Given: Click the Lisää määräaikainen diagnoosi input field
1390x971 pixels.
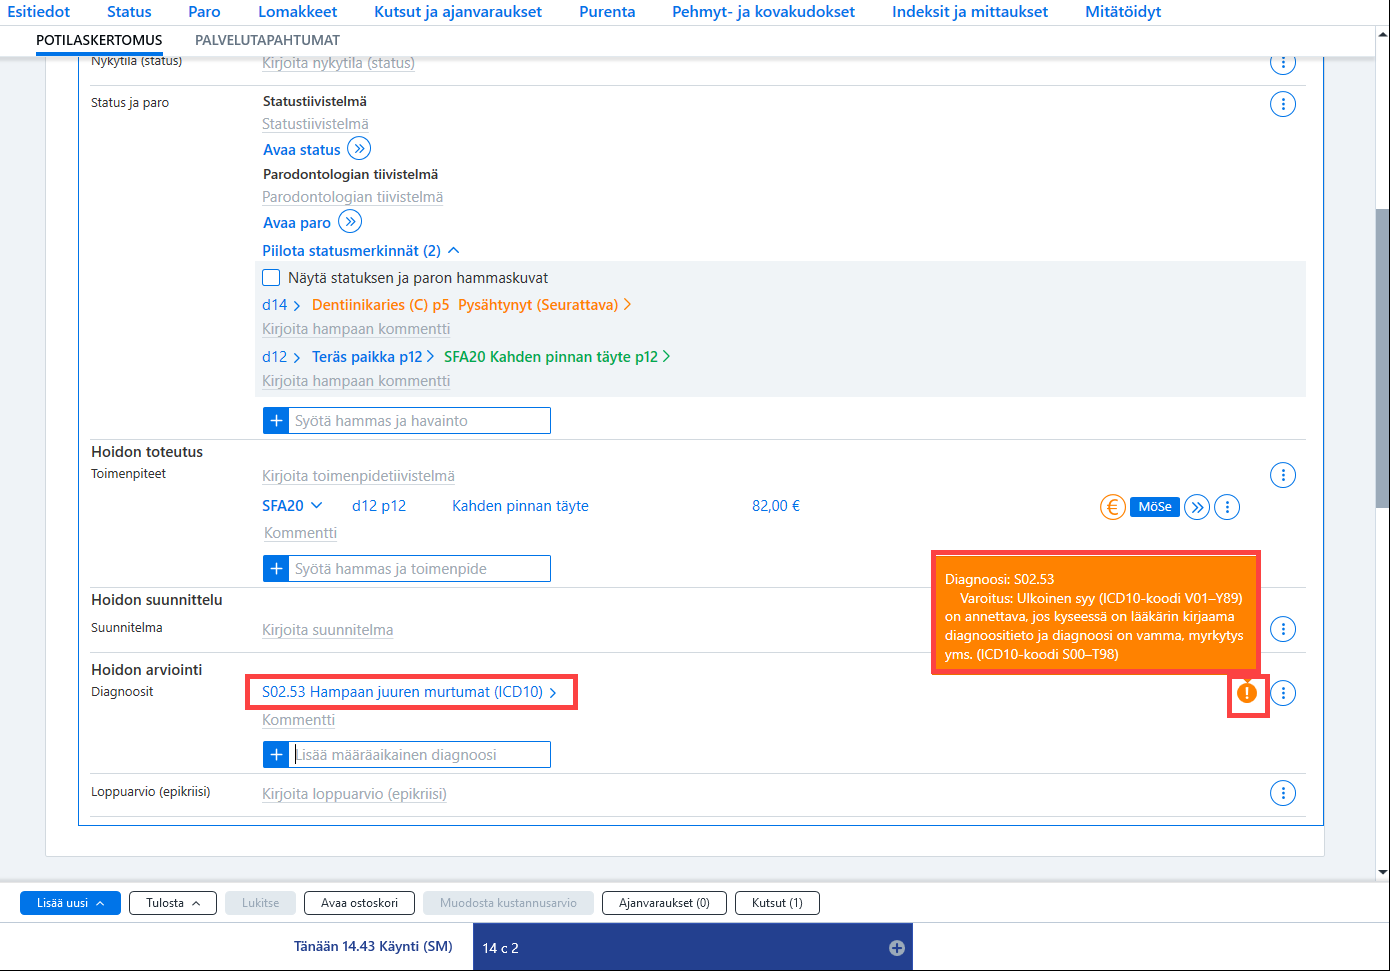Looking at the screenshot, I should [420, 755].
